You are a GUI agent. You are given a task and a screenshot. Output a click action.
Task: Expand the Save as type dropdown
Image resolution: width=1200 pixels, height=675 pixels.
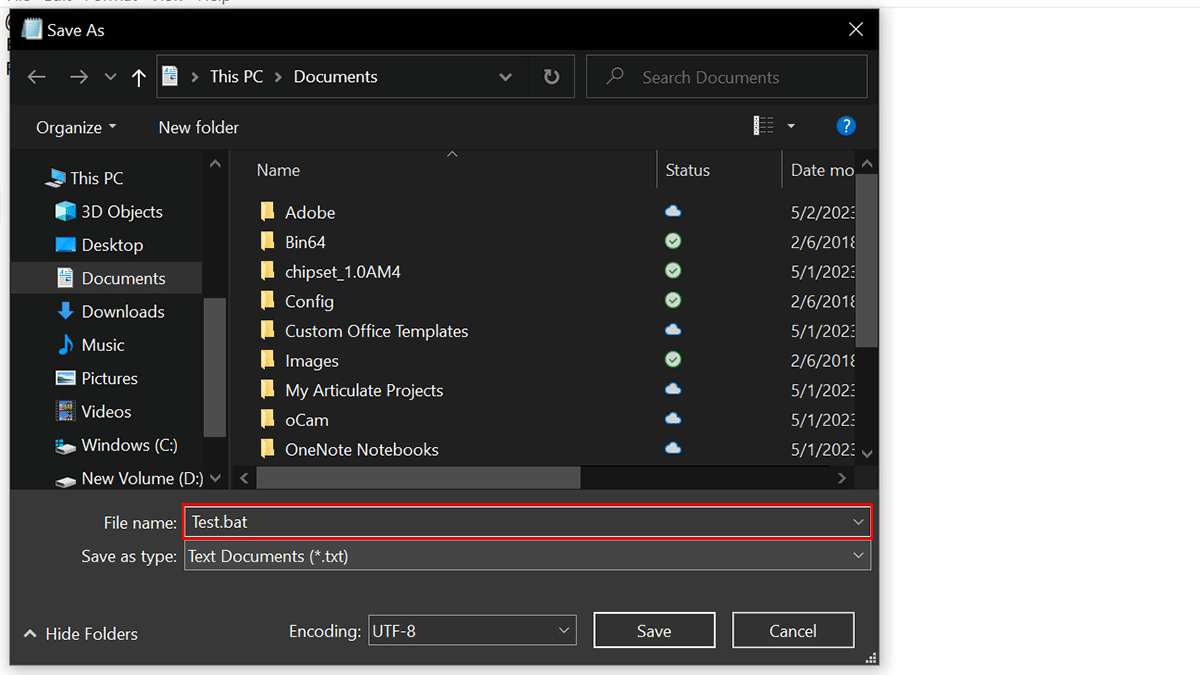click(x=527, y=556)
